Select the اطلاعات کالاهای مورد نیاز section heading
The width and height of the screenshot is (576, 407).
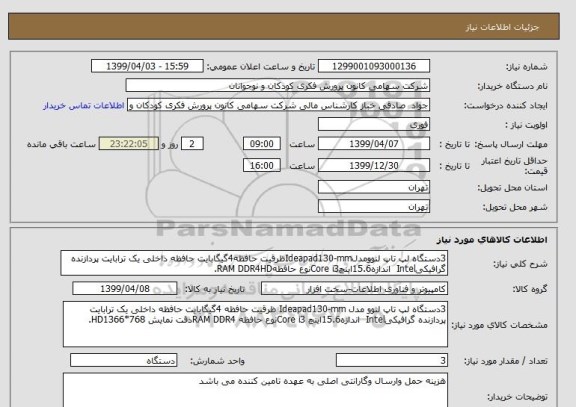(x=492, y=240)
